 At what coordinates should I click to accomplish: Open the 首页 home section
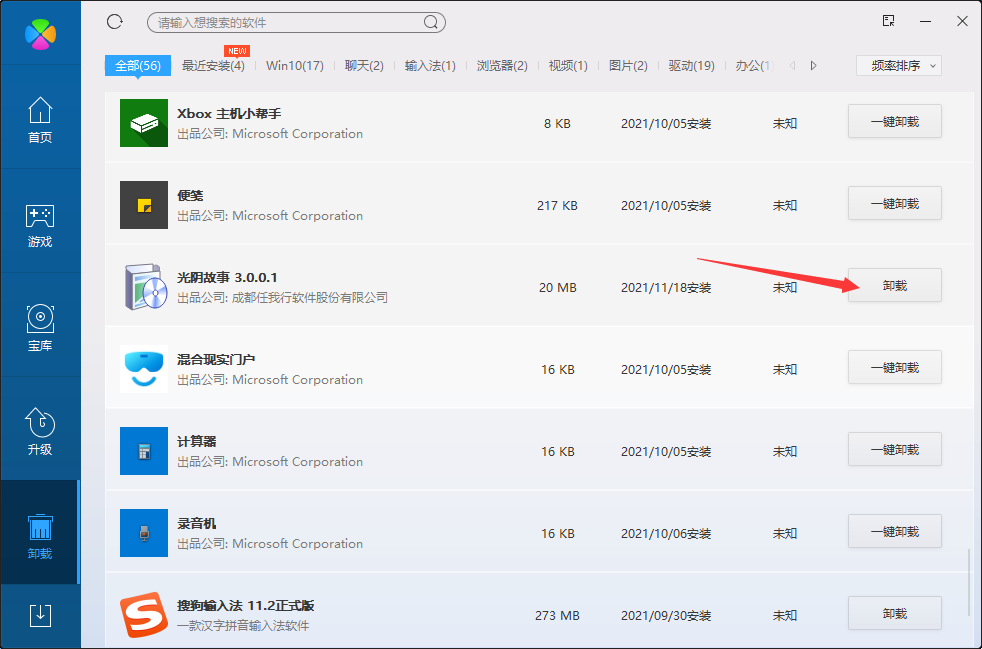click(x=40, y=120)
